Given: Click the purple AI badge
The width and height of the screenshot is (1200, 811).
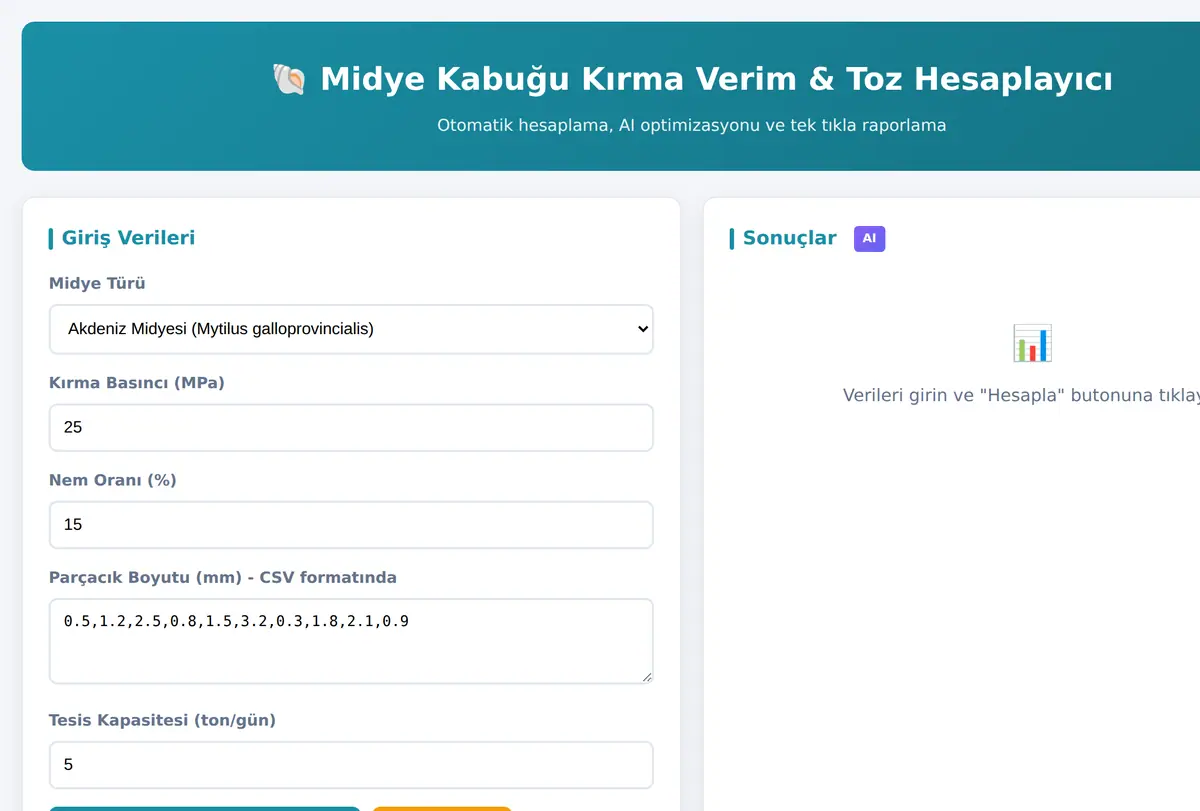Looking at the screenshot, I should (x=869, y=238).
